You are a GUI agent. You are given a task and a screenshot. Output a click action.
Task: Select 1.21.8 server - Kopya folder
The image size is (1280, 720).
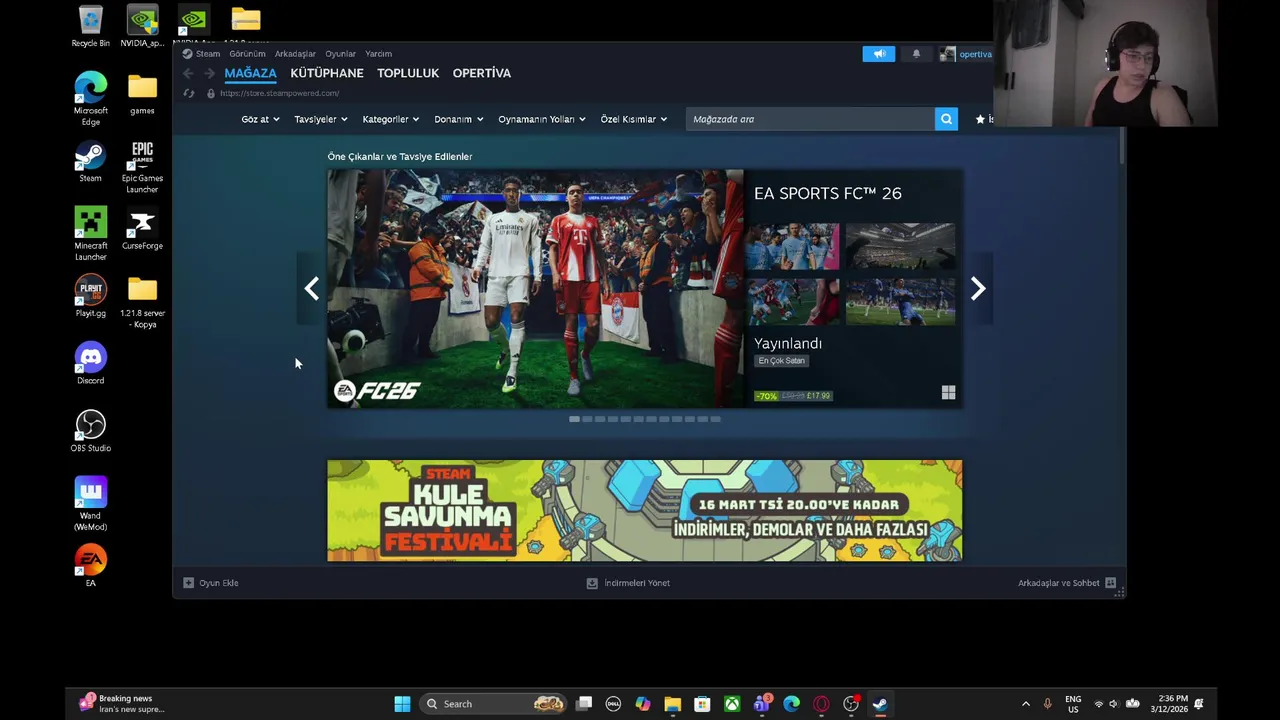click(142, 302)
